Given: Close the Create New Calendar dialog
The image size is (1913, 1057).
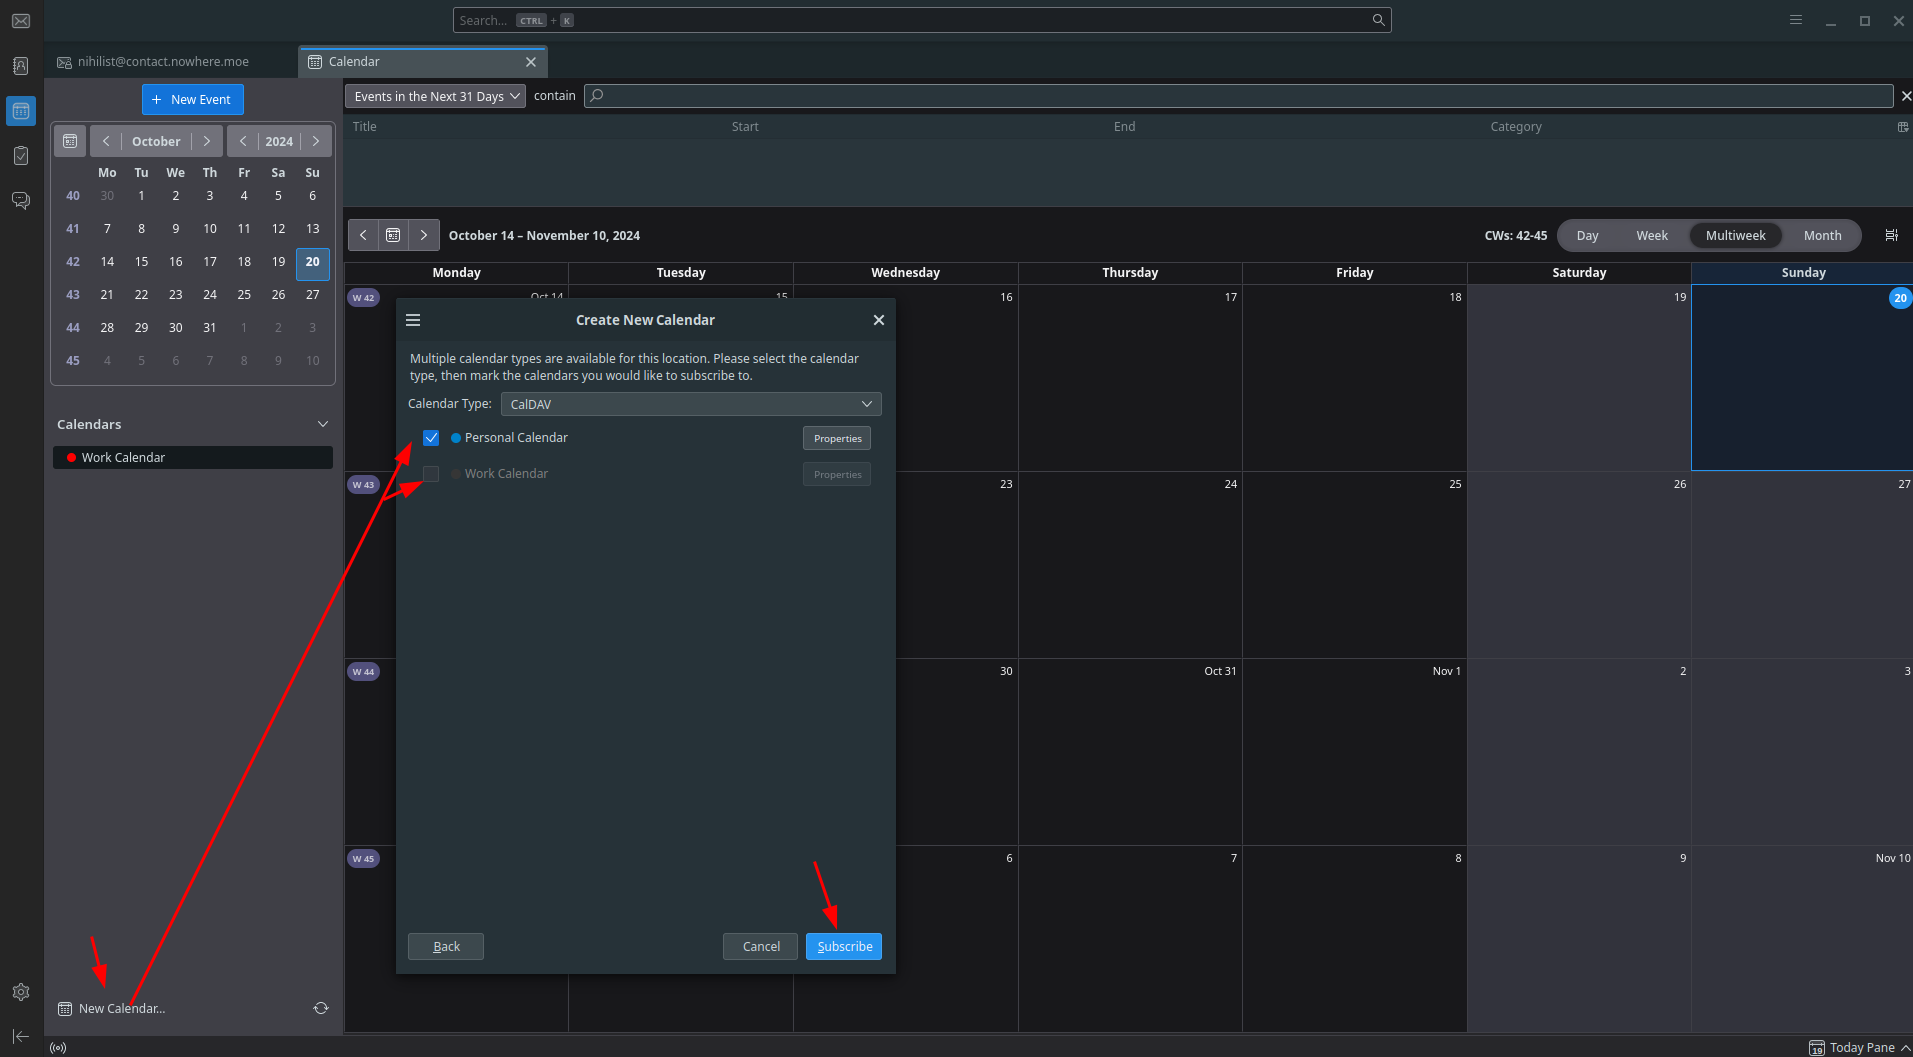Looking at the screenshot, I should point(878,320).
